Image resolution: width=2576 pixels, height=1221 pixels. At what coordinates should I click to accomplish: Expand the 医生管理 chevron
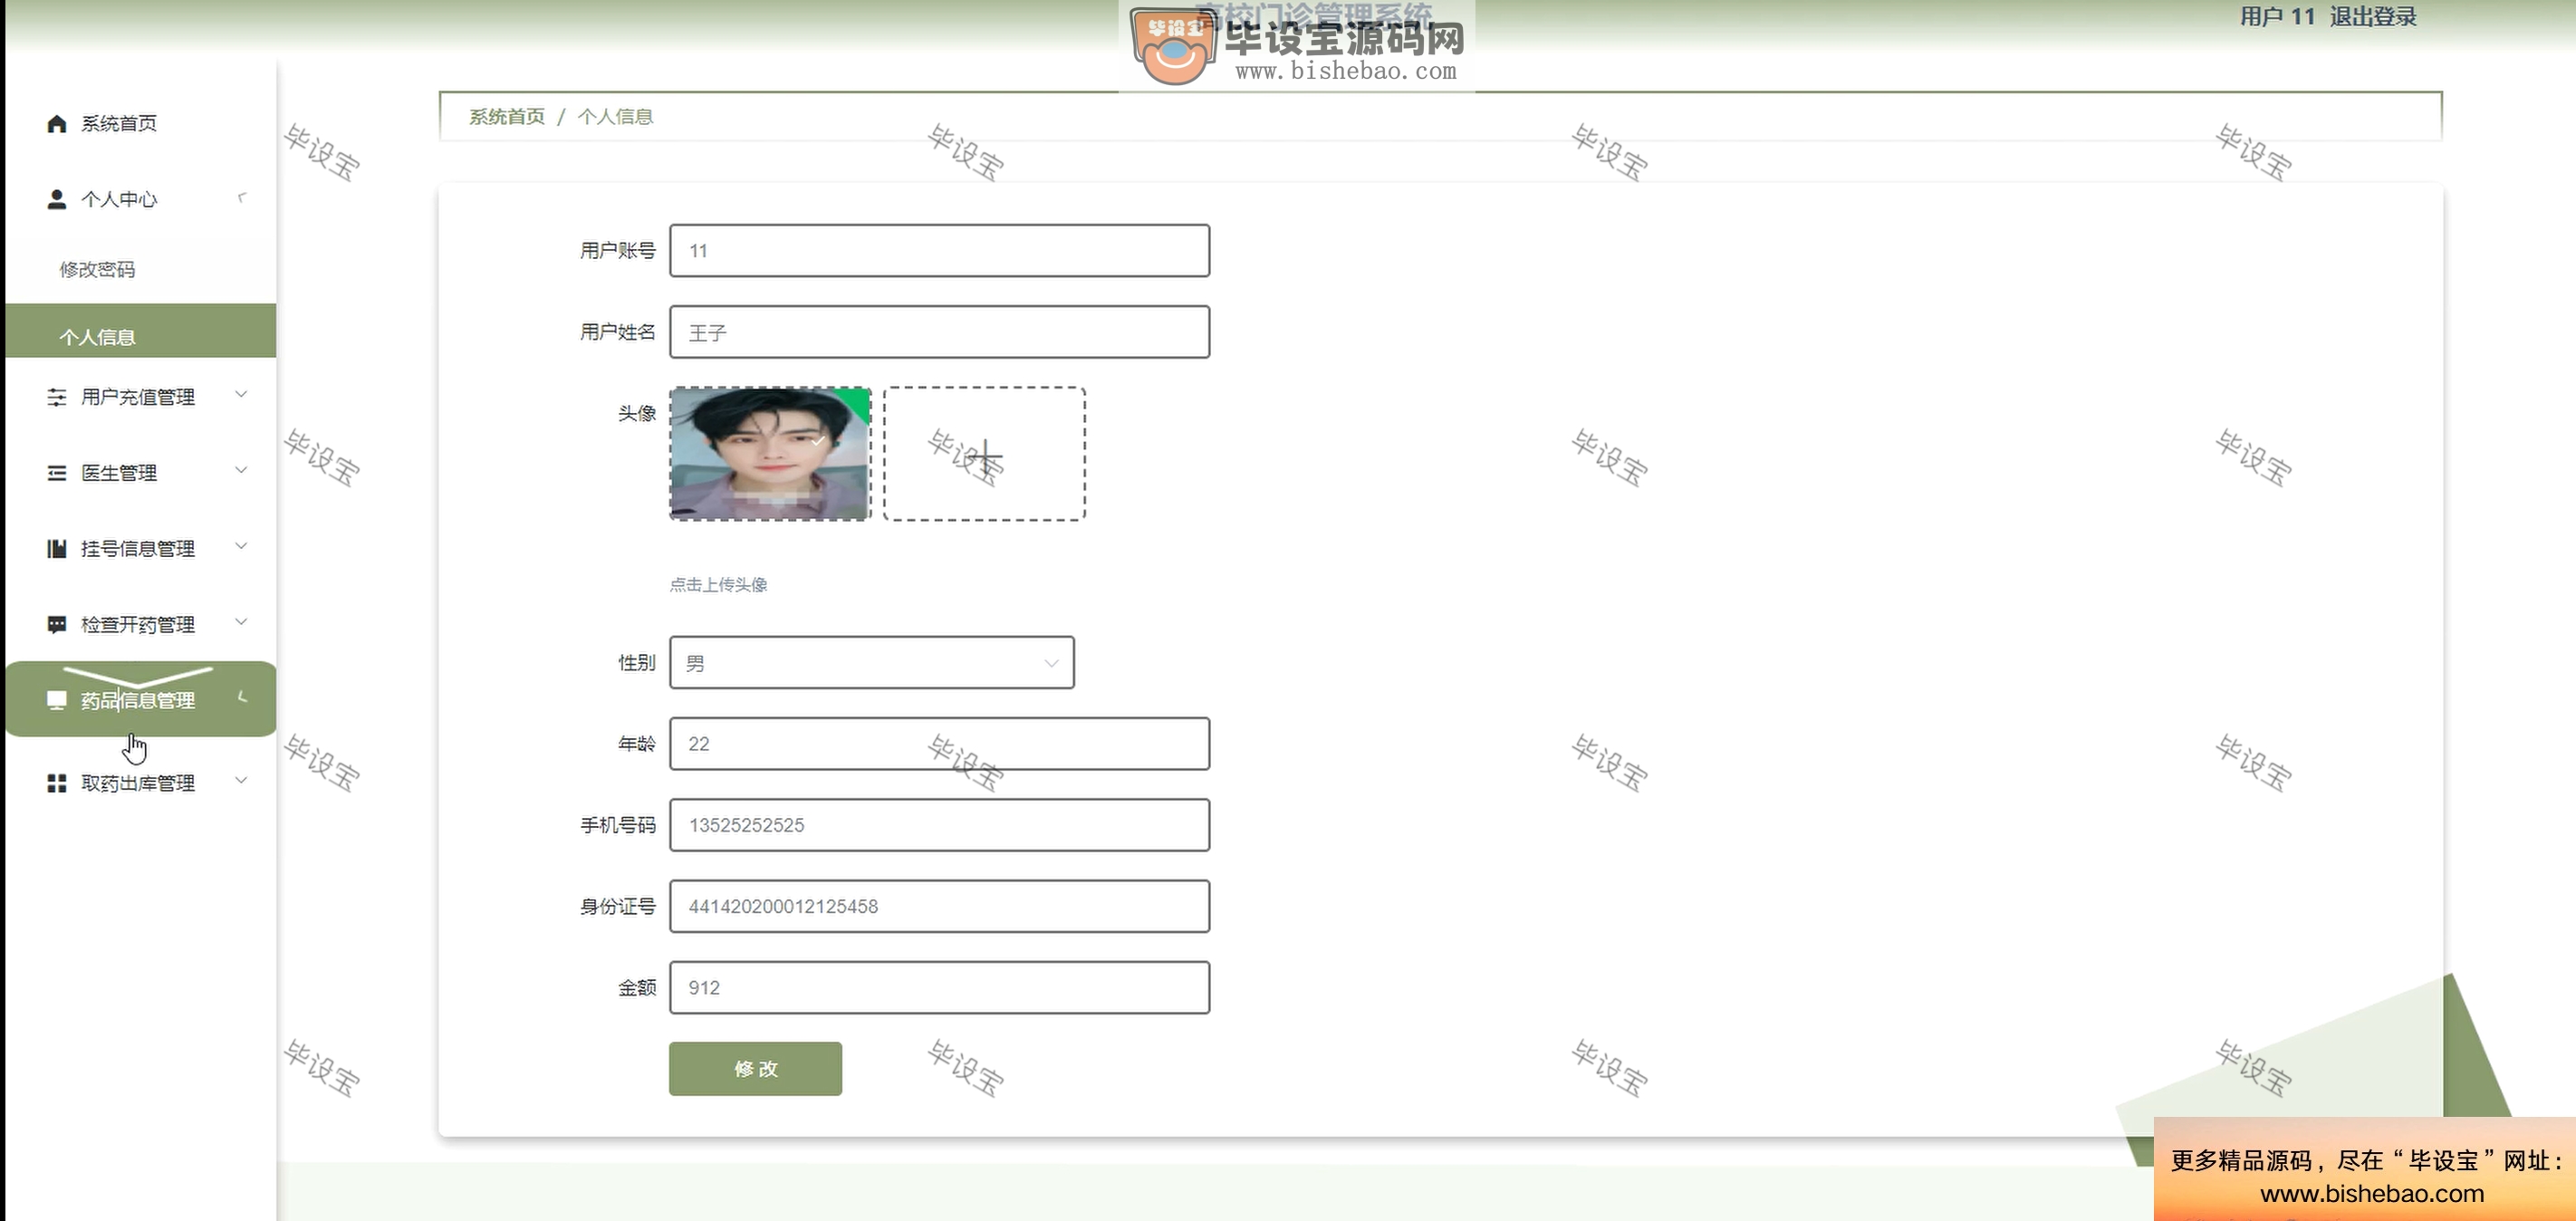(x=241, y=470)
